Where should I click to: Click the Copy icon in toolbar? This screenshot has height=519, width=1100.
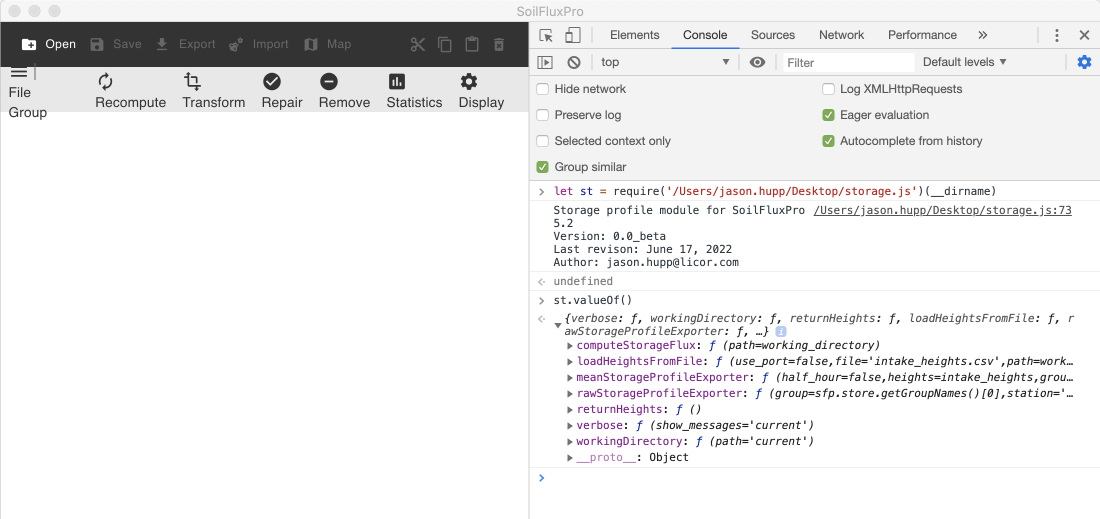(x=445, y=44)
